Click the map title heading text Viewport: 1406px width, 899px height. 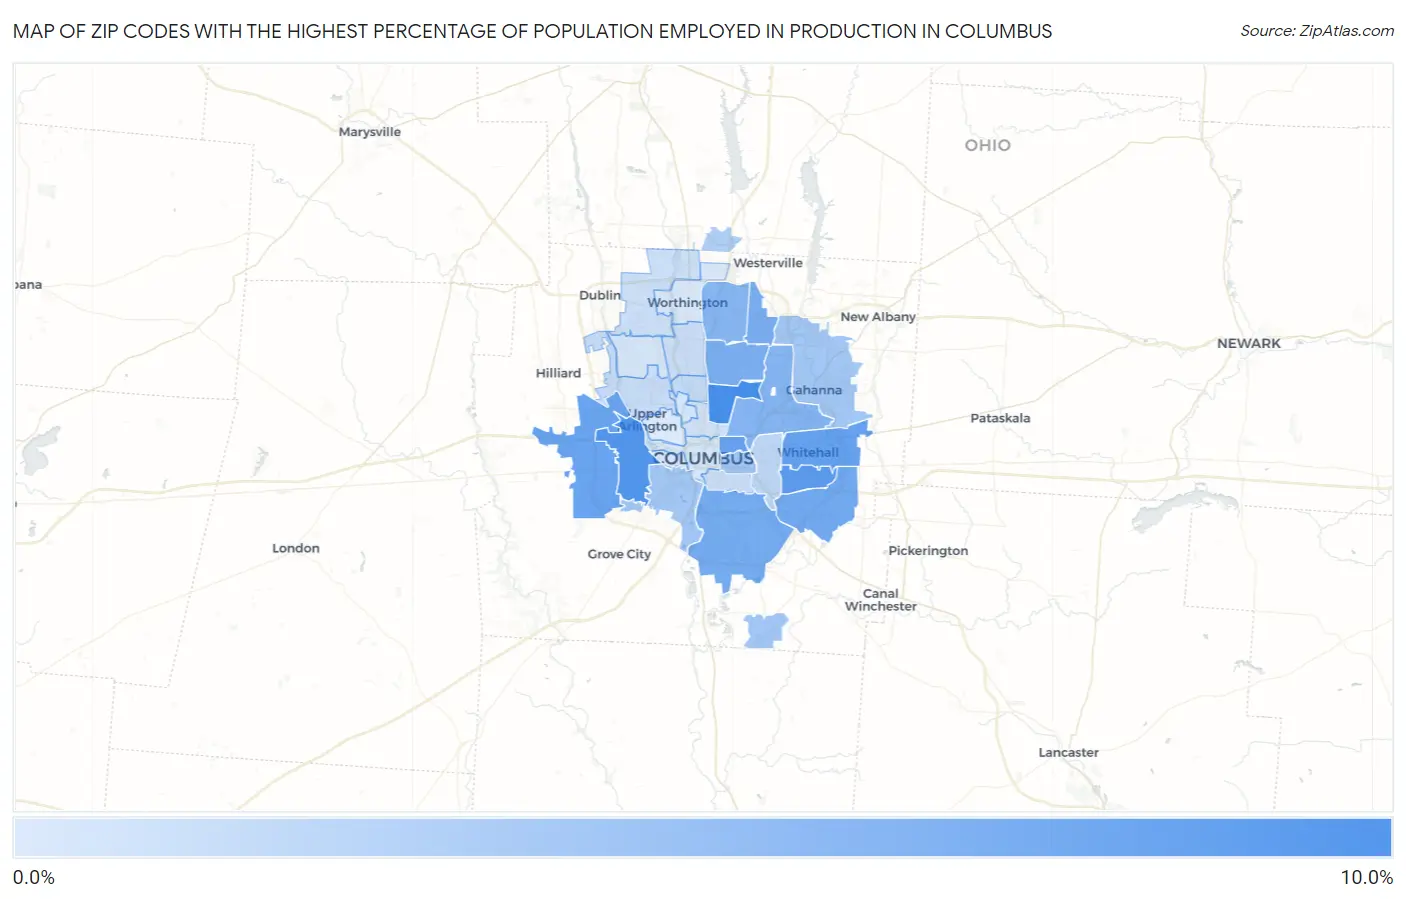click(532, 31)
